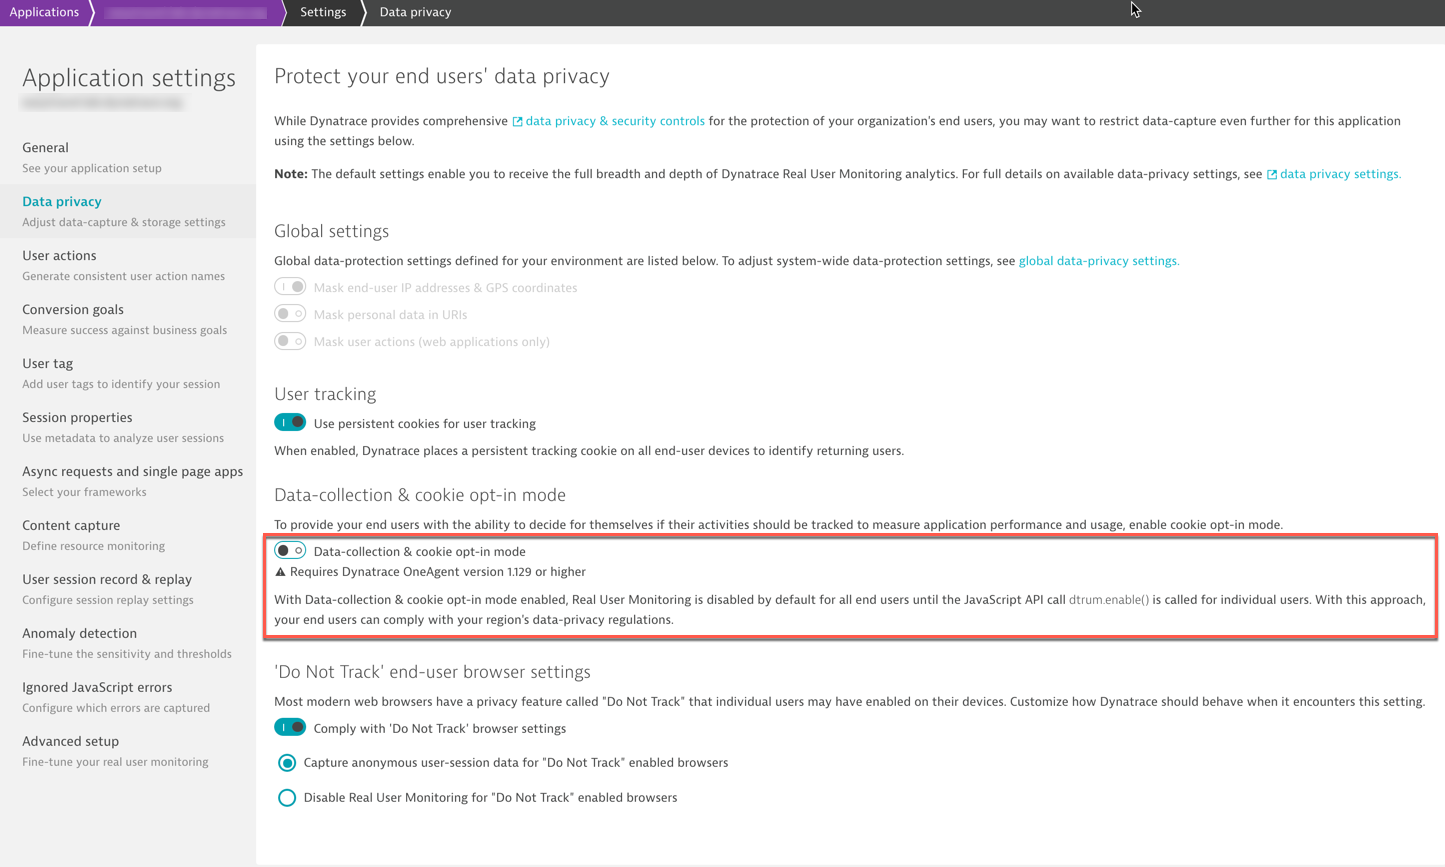
Task: Click Requires Dynatrace OneAgent version 1.129 text
Action: click(438, 572)
